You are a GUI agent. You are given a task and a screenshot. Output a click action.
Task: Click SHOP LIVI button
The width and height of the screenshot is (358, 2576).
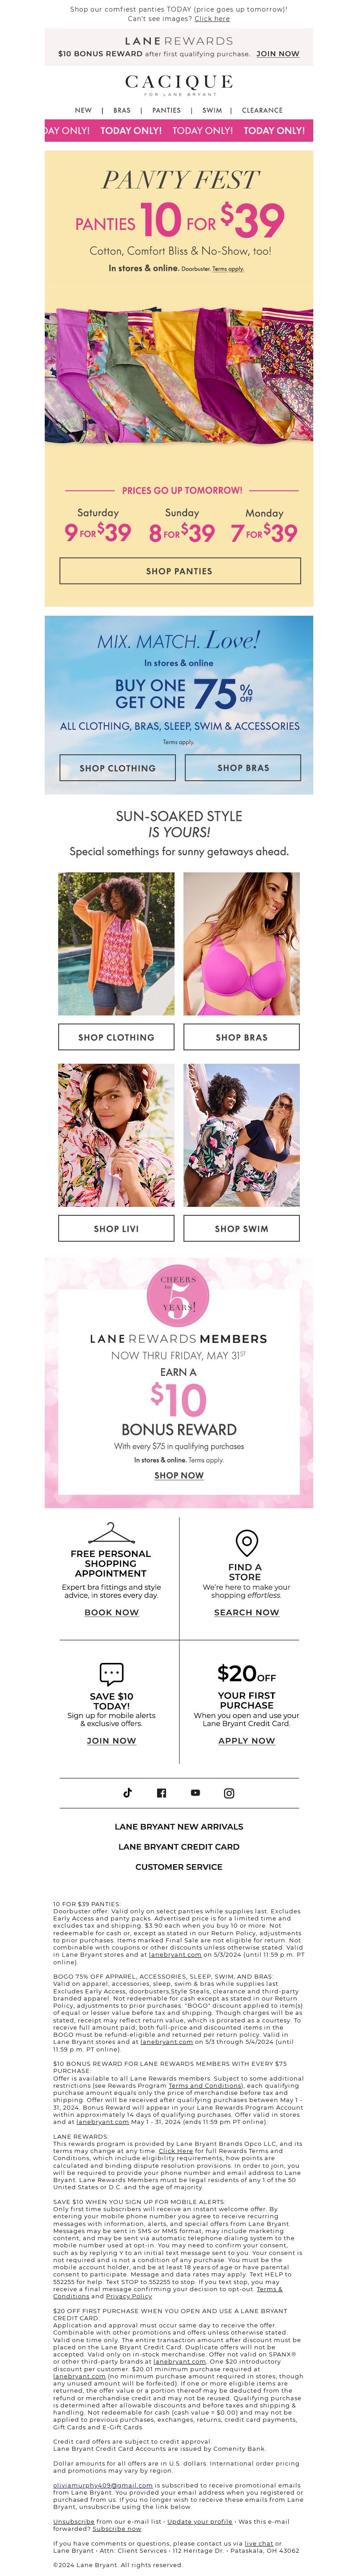pos(116,1228)
